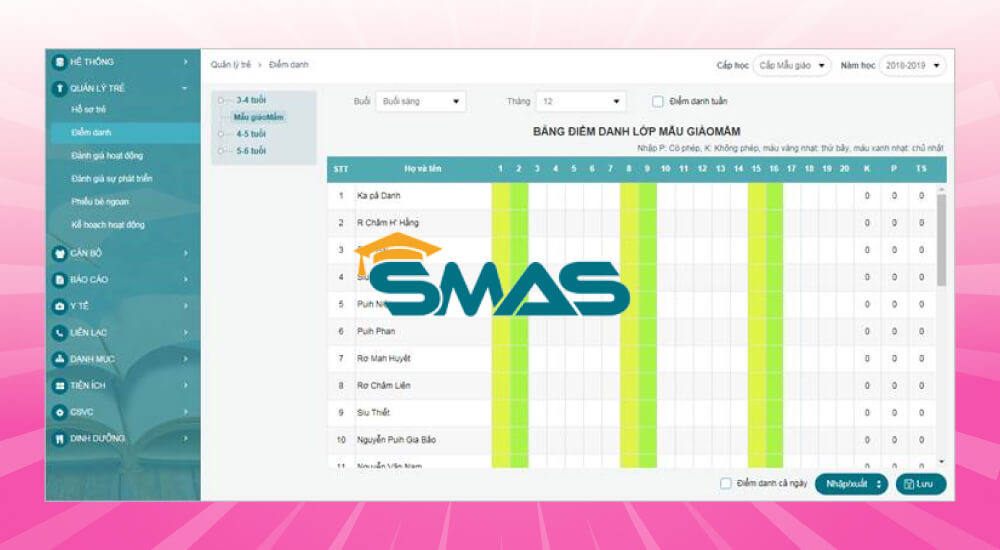Image resolution: width=1000 pixels, height=550 pixels.
Task: Click the Tiện ích sidebar icon
Action: coord(59,385)
